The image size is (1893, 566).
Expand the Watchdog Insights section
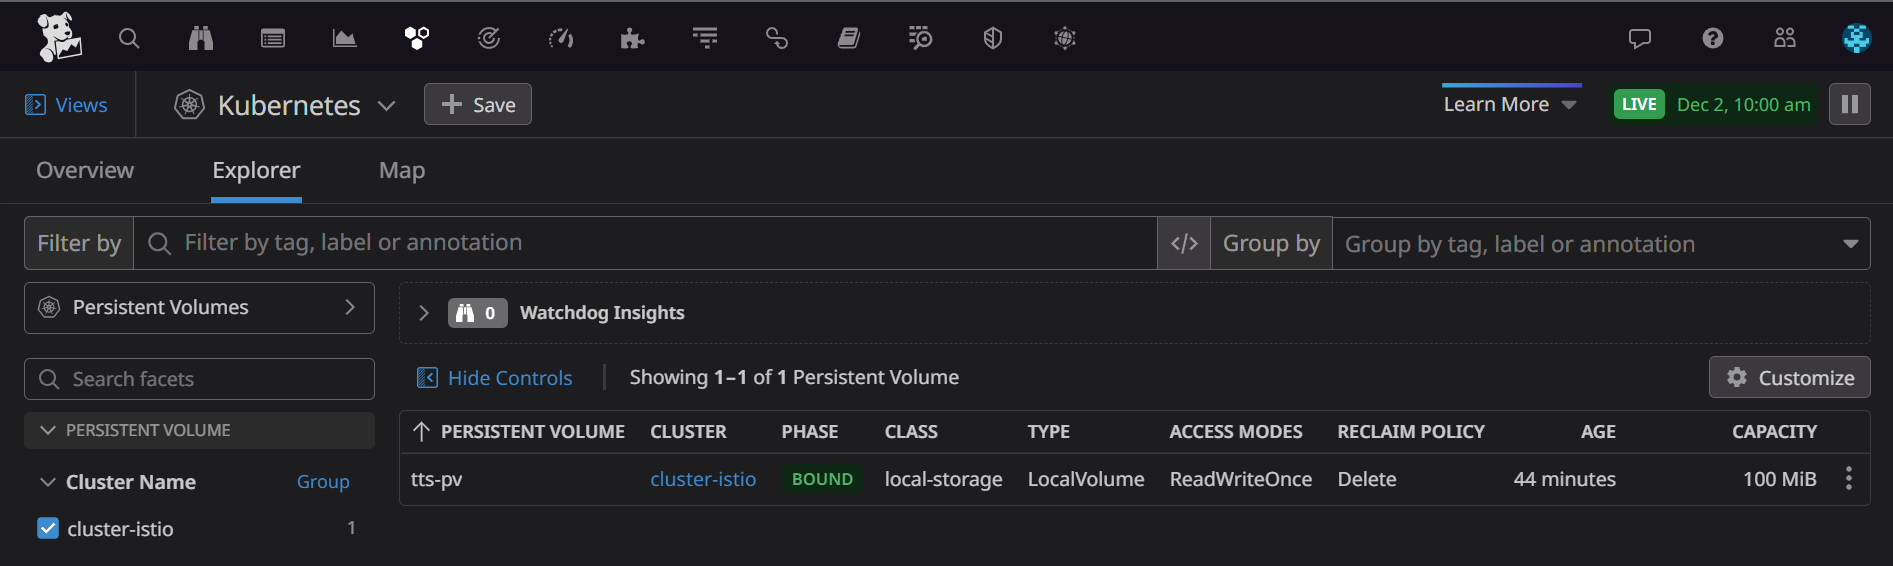coord(424,313)
